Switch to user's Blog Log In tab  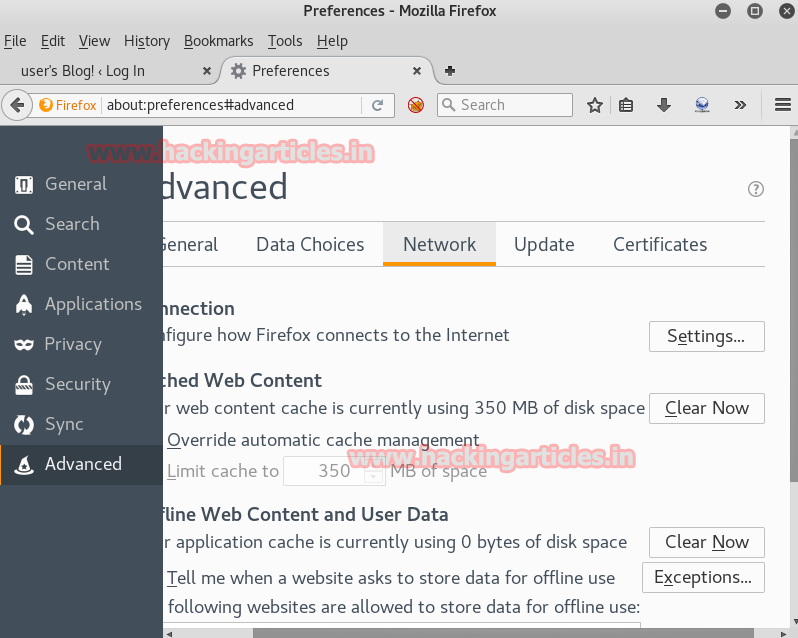click(x=109, y=71)
